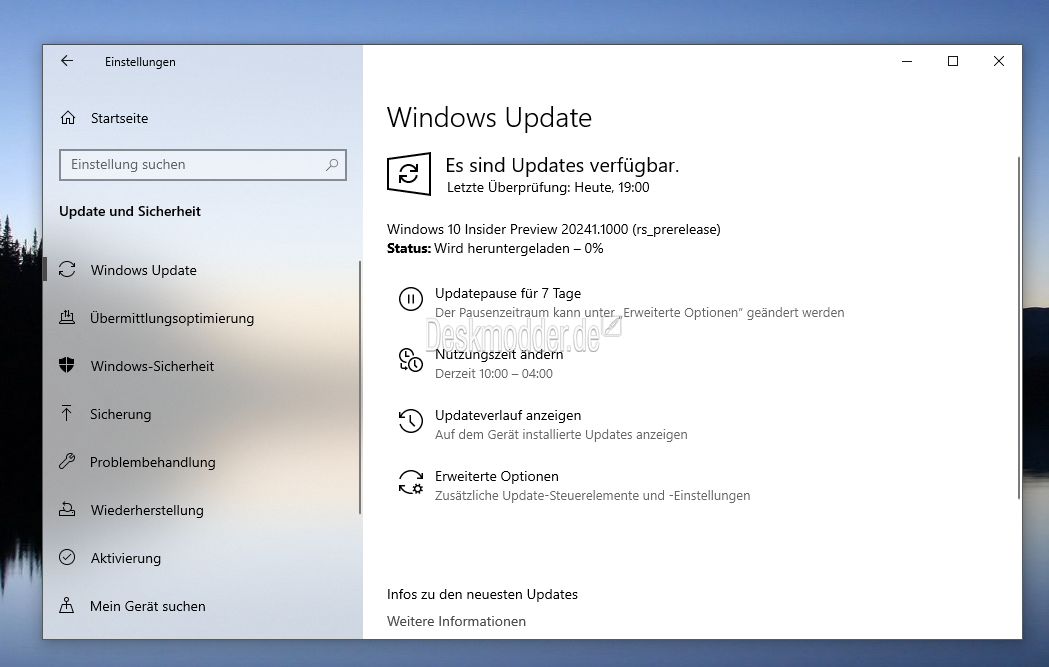Close the Einstellungen window
This screenshot has height=667, width=1049.
point(999,61)
